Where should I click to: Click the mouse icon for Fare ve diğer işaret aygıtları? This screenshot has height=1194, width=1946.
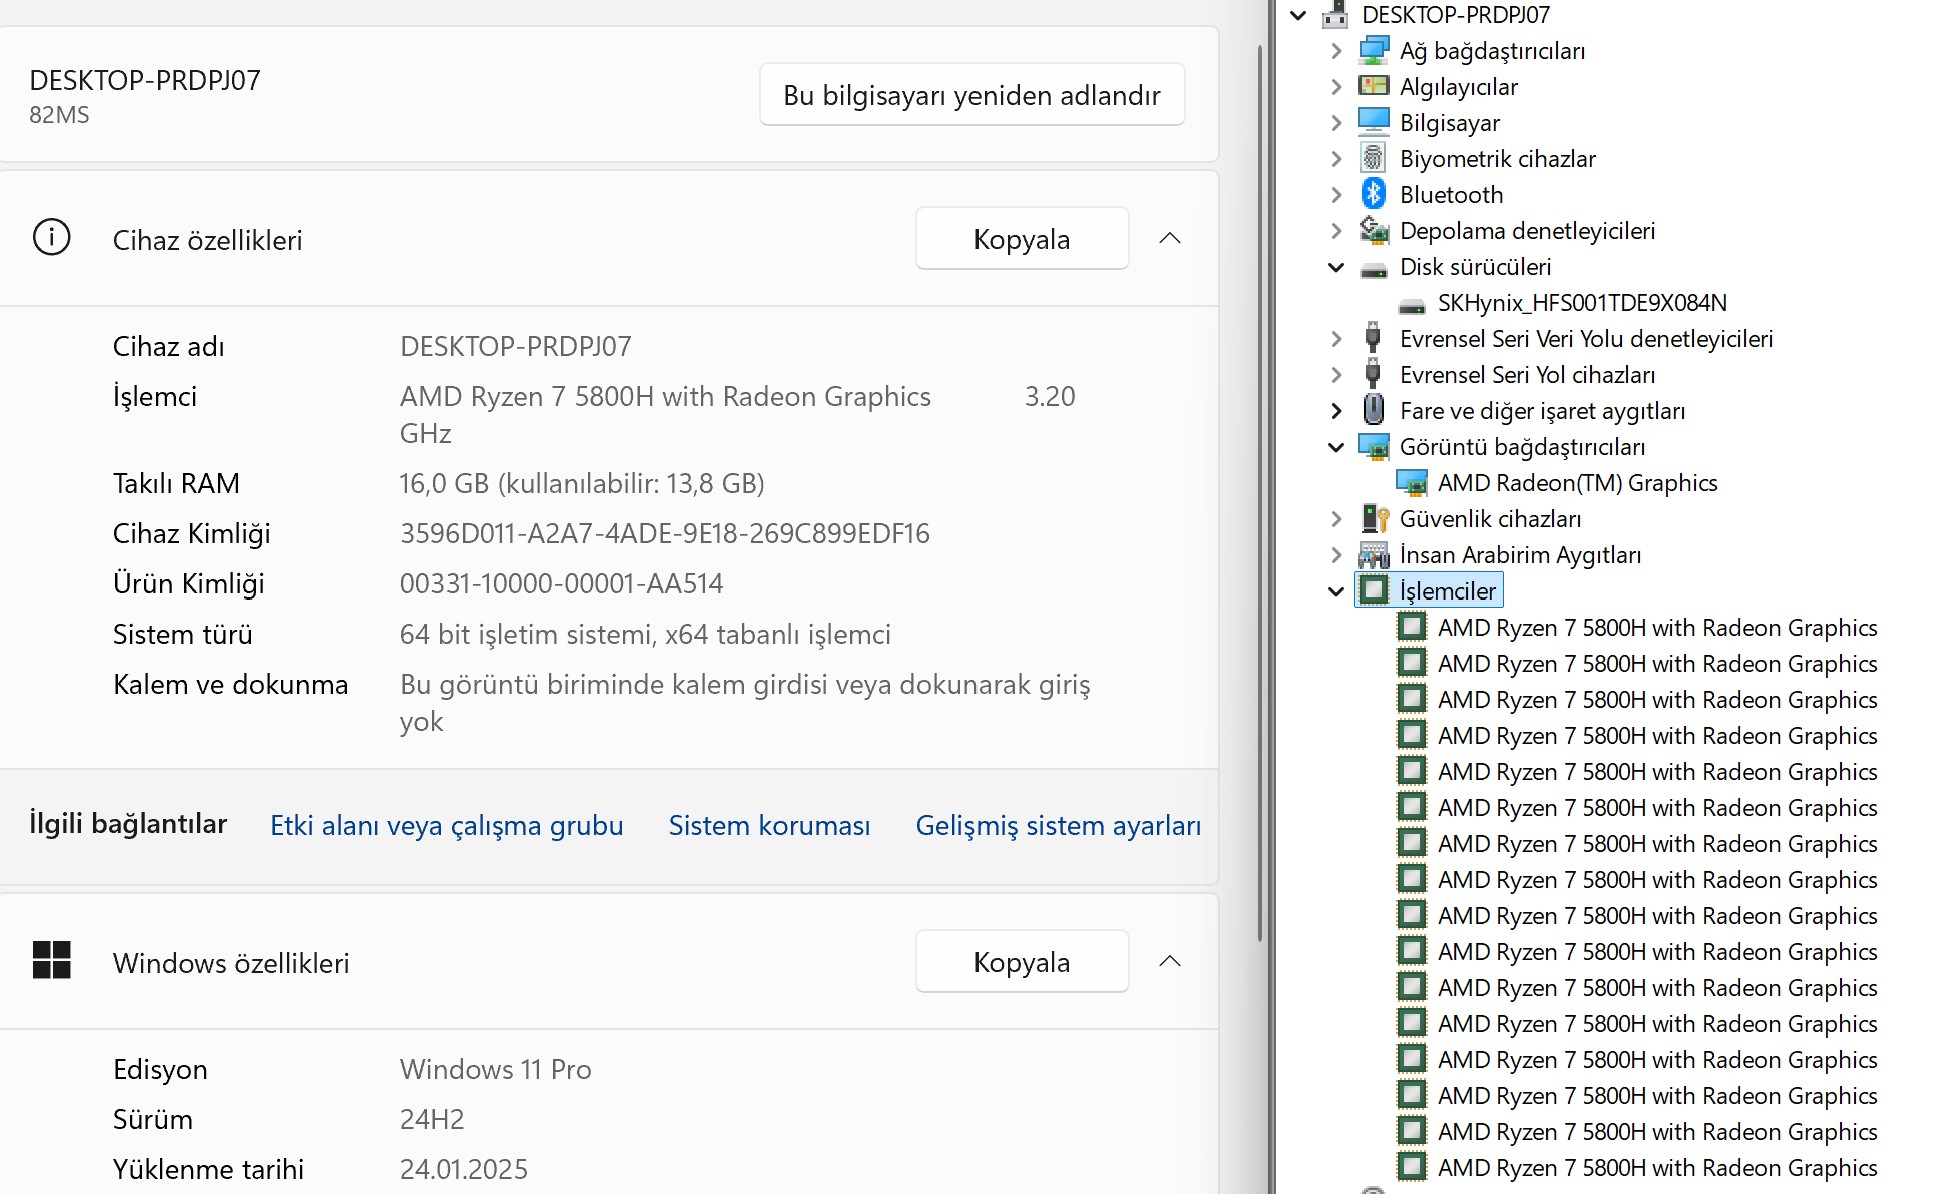click(x=1374, y=410)
